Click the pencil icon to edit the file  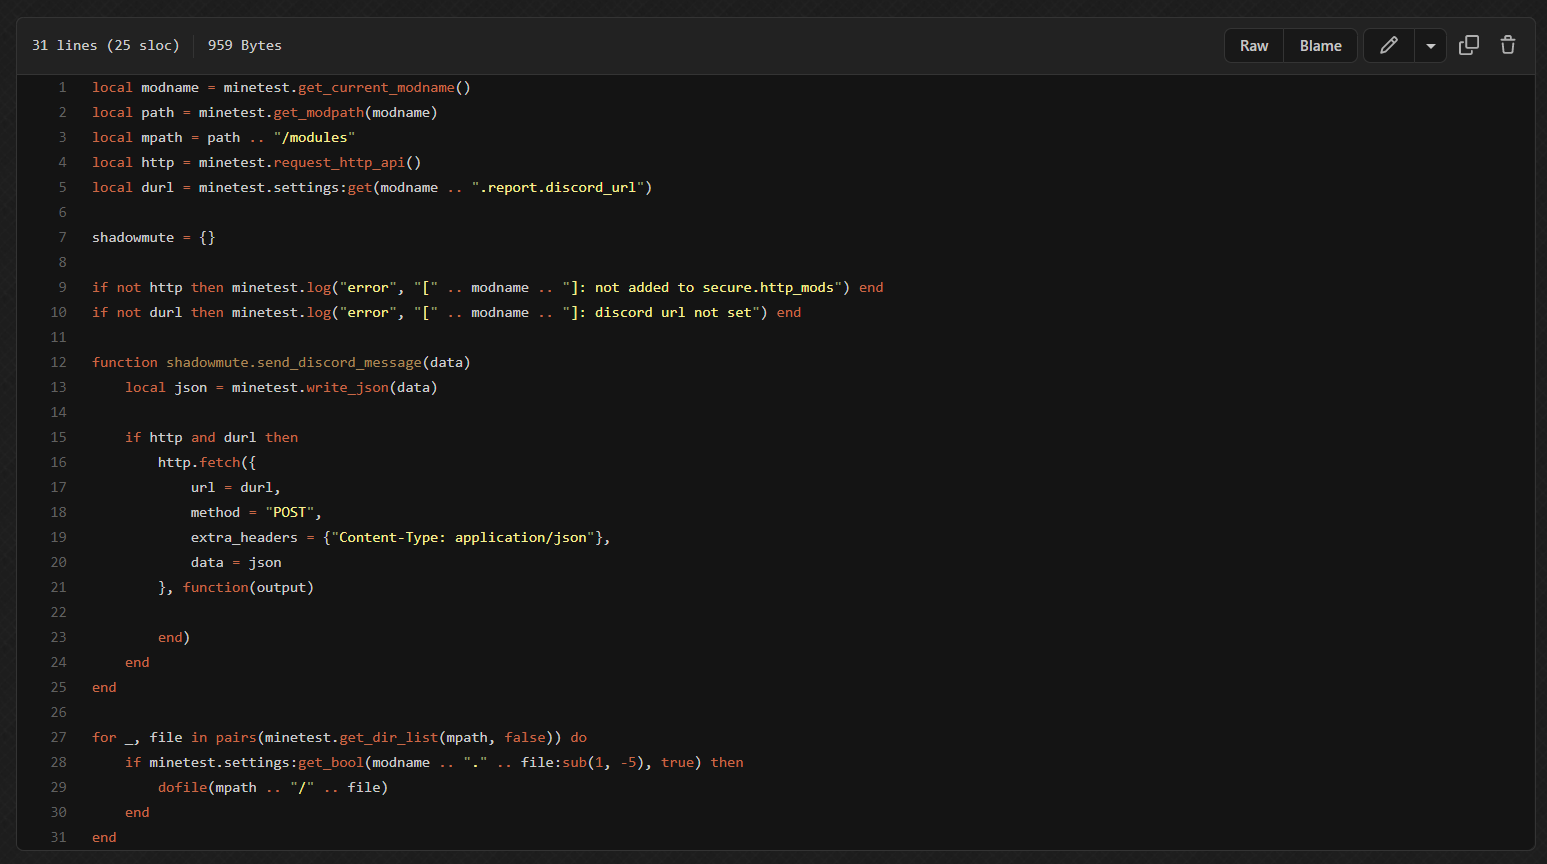pos(1389,46)
